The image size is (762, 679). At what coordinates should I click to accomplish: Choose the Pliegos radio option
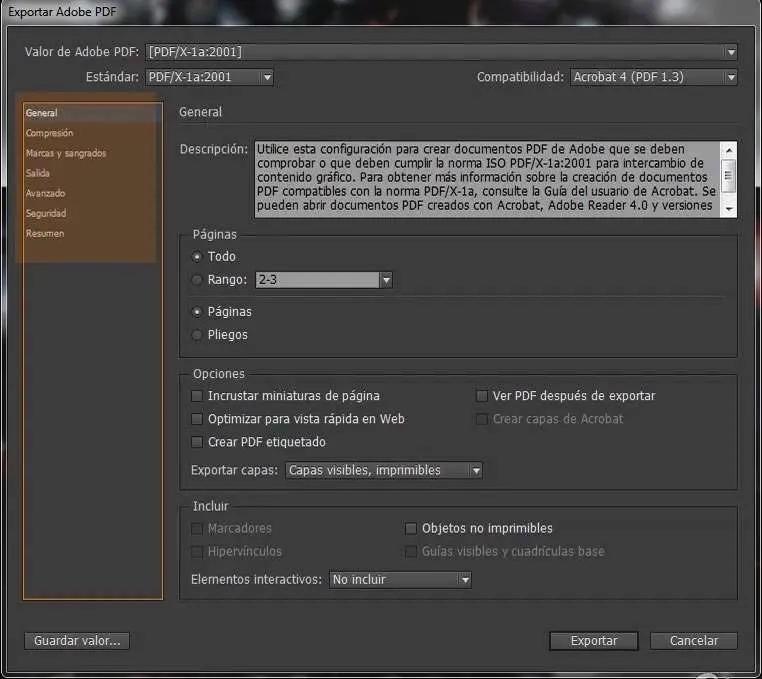click(197, 335)
